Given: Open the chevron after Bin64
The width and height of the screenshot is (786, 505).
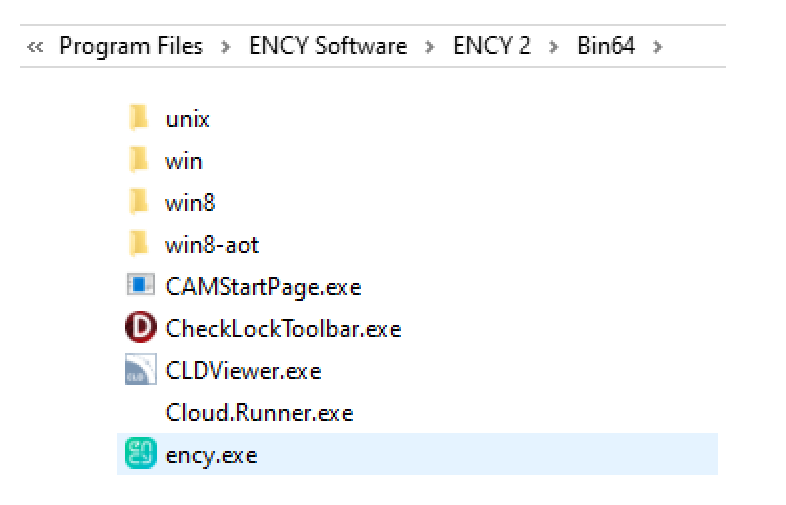Looking at the screenshot, I should (x=657, y=47).
